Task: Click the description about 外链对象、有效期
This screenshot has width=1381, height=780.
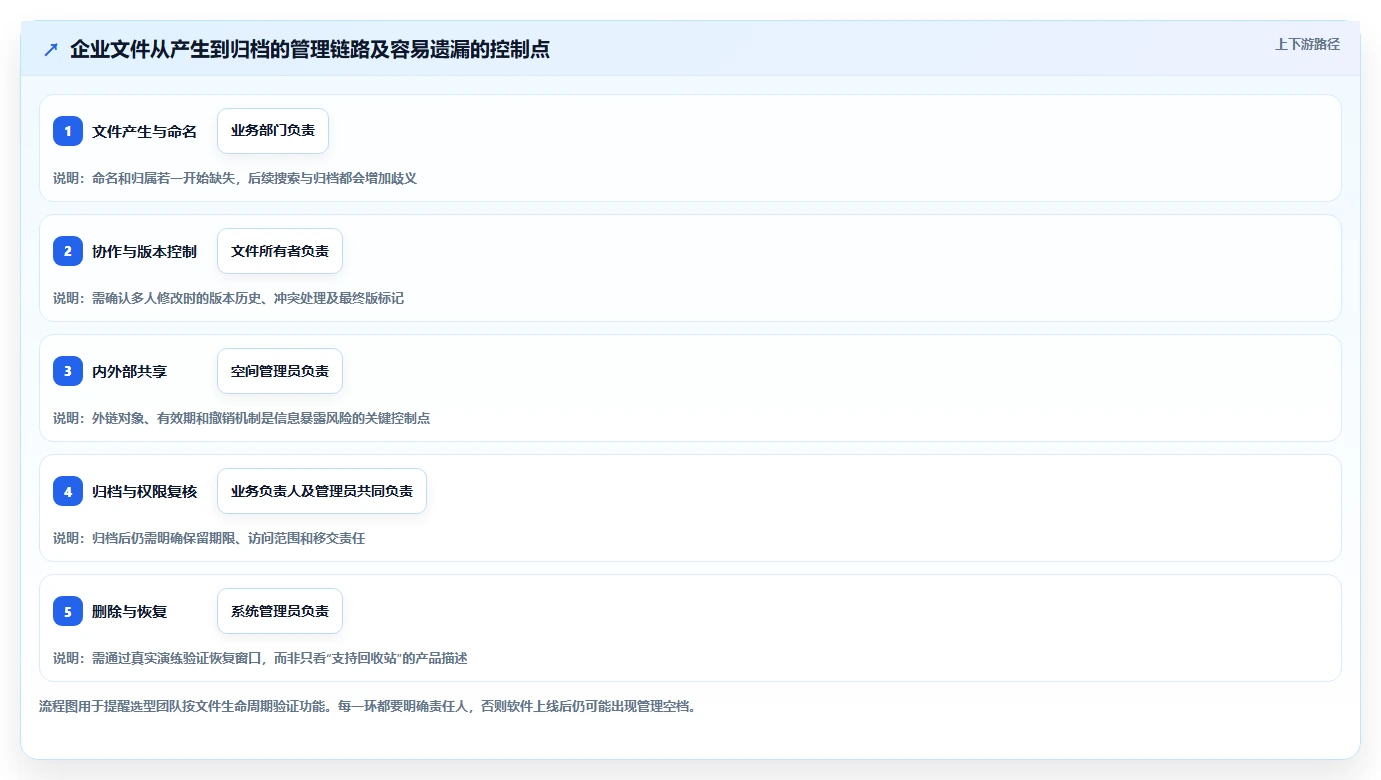Action: 241,418
